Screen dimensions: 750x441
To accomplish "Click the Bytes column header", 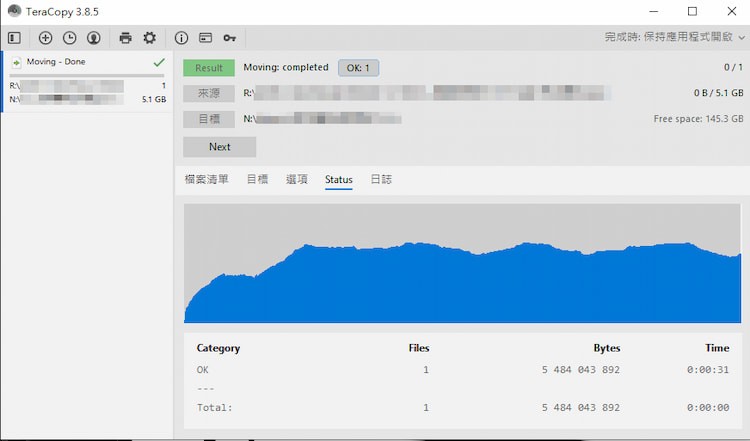I will pyautogui.click(x=607, y=348).
